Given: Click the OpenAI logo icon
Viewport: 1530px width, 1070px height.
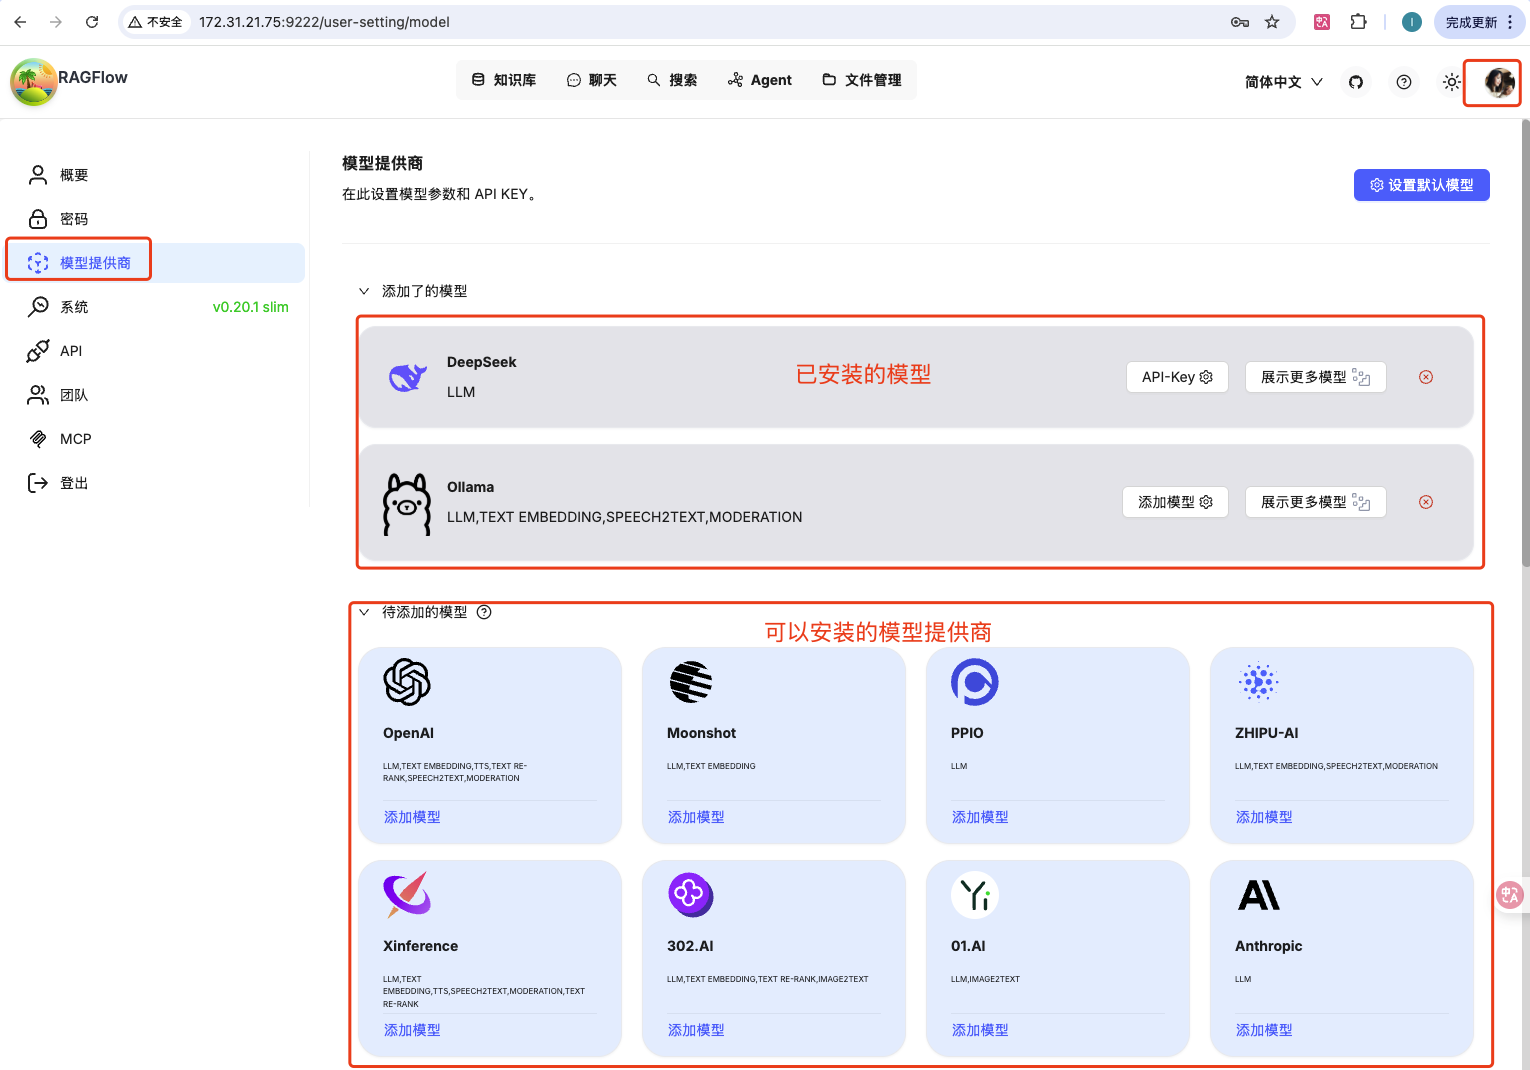Looking at the screenshot, I should pos(407,682).
